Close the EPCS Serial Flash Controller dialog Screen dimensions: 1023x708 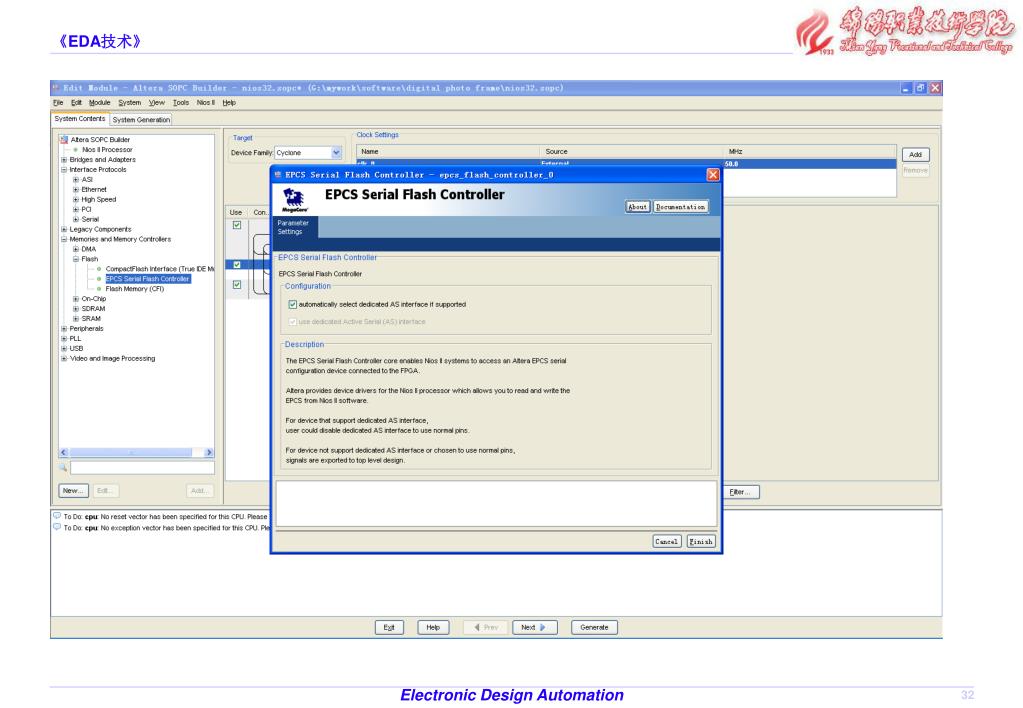click(x=713, y=175)
